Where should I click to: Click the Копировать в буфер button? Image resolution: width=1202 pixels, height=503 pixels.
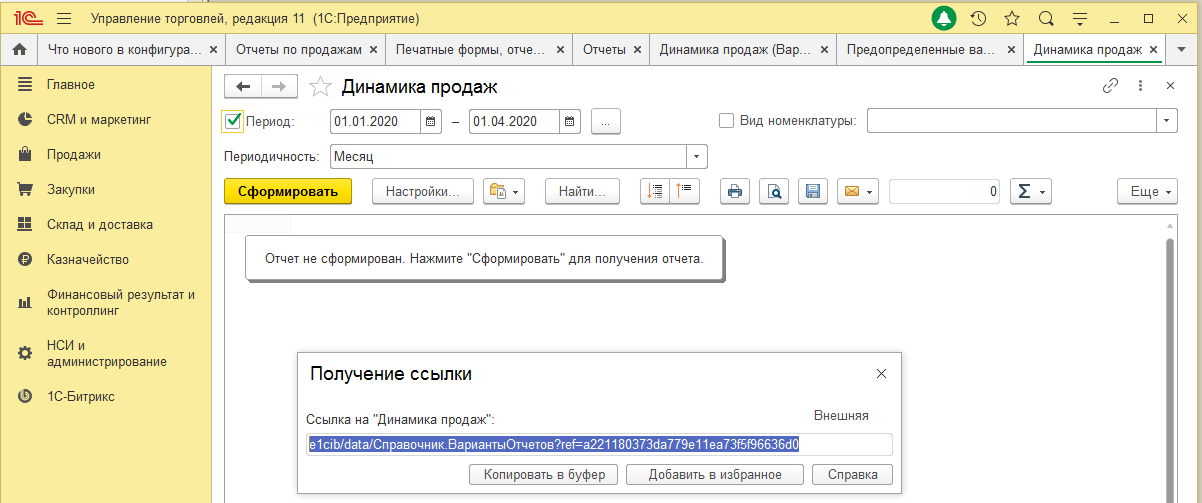click(544, 475)
